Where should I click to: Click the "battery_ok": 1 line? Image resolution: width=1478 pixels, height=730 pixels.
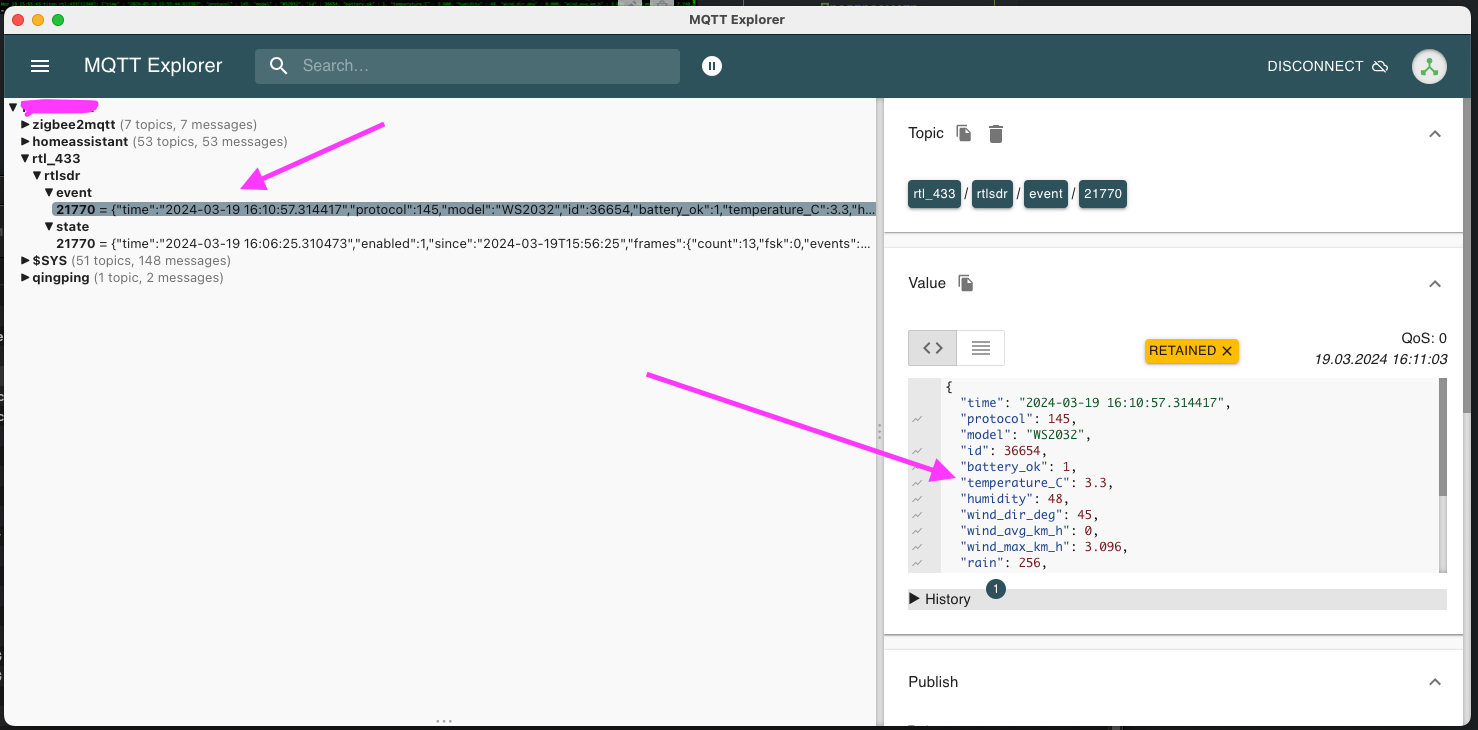tap(1017, 467)
